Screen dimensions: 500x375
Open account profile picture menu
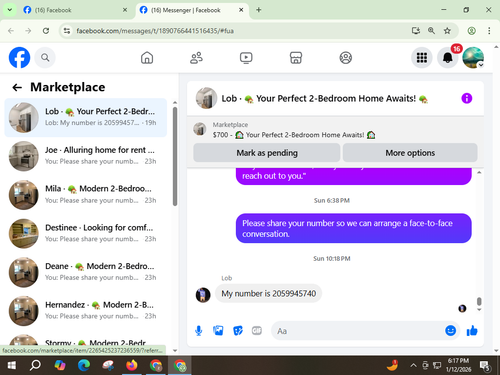[473, 58]
